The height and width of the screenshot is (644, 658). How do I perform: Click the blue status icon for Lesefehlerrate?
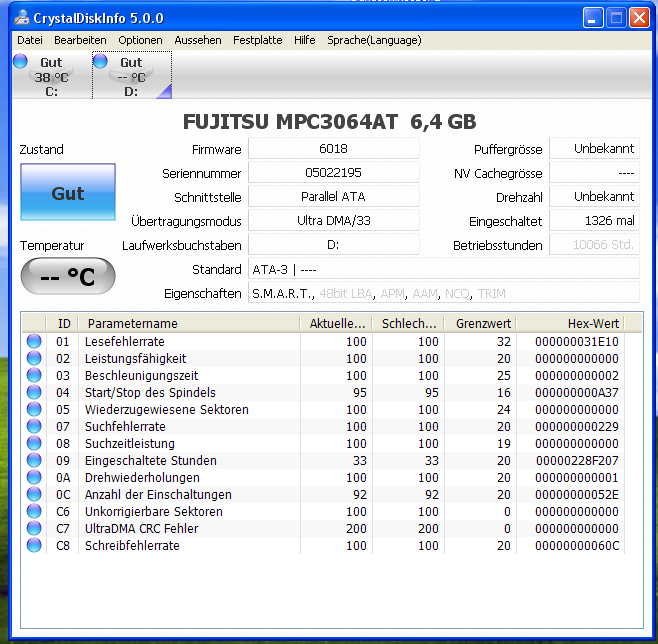pyautogui.click(x=34, y=342)
